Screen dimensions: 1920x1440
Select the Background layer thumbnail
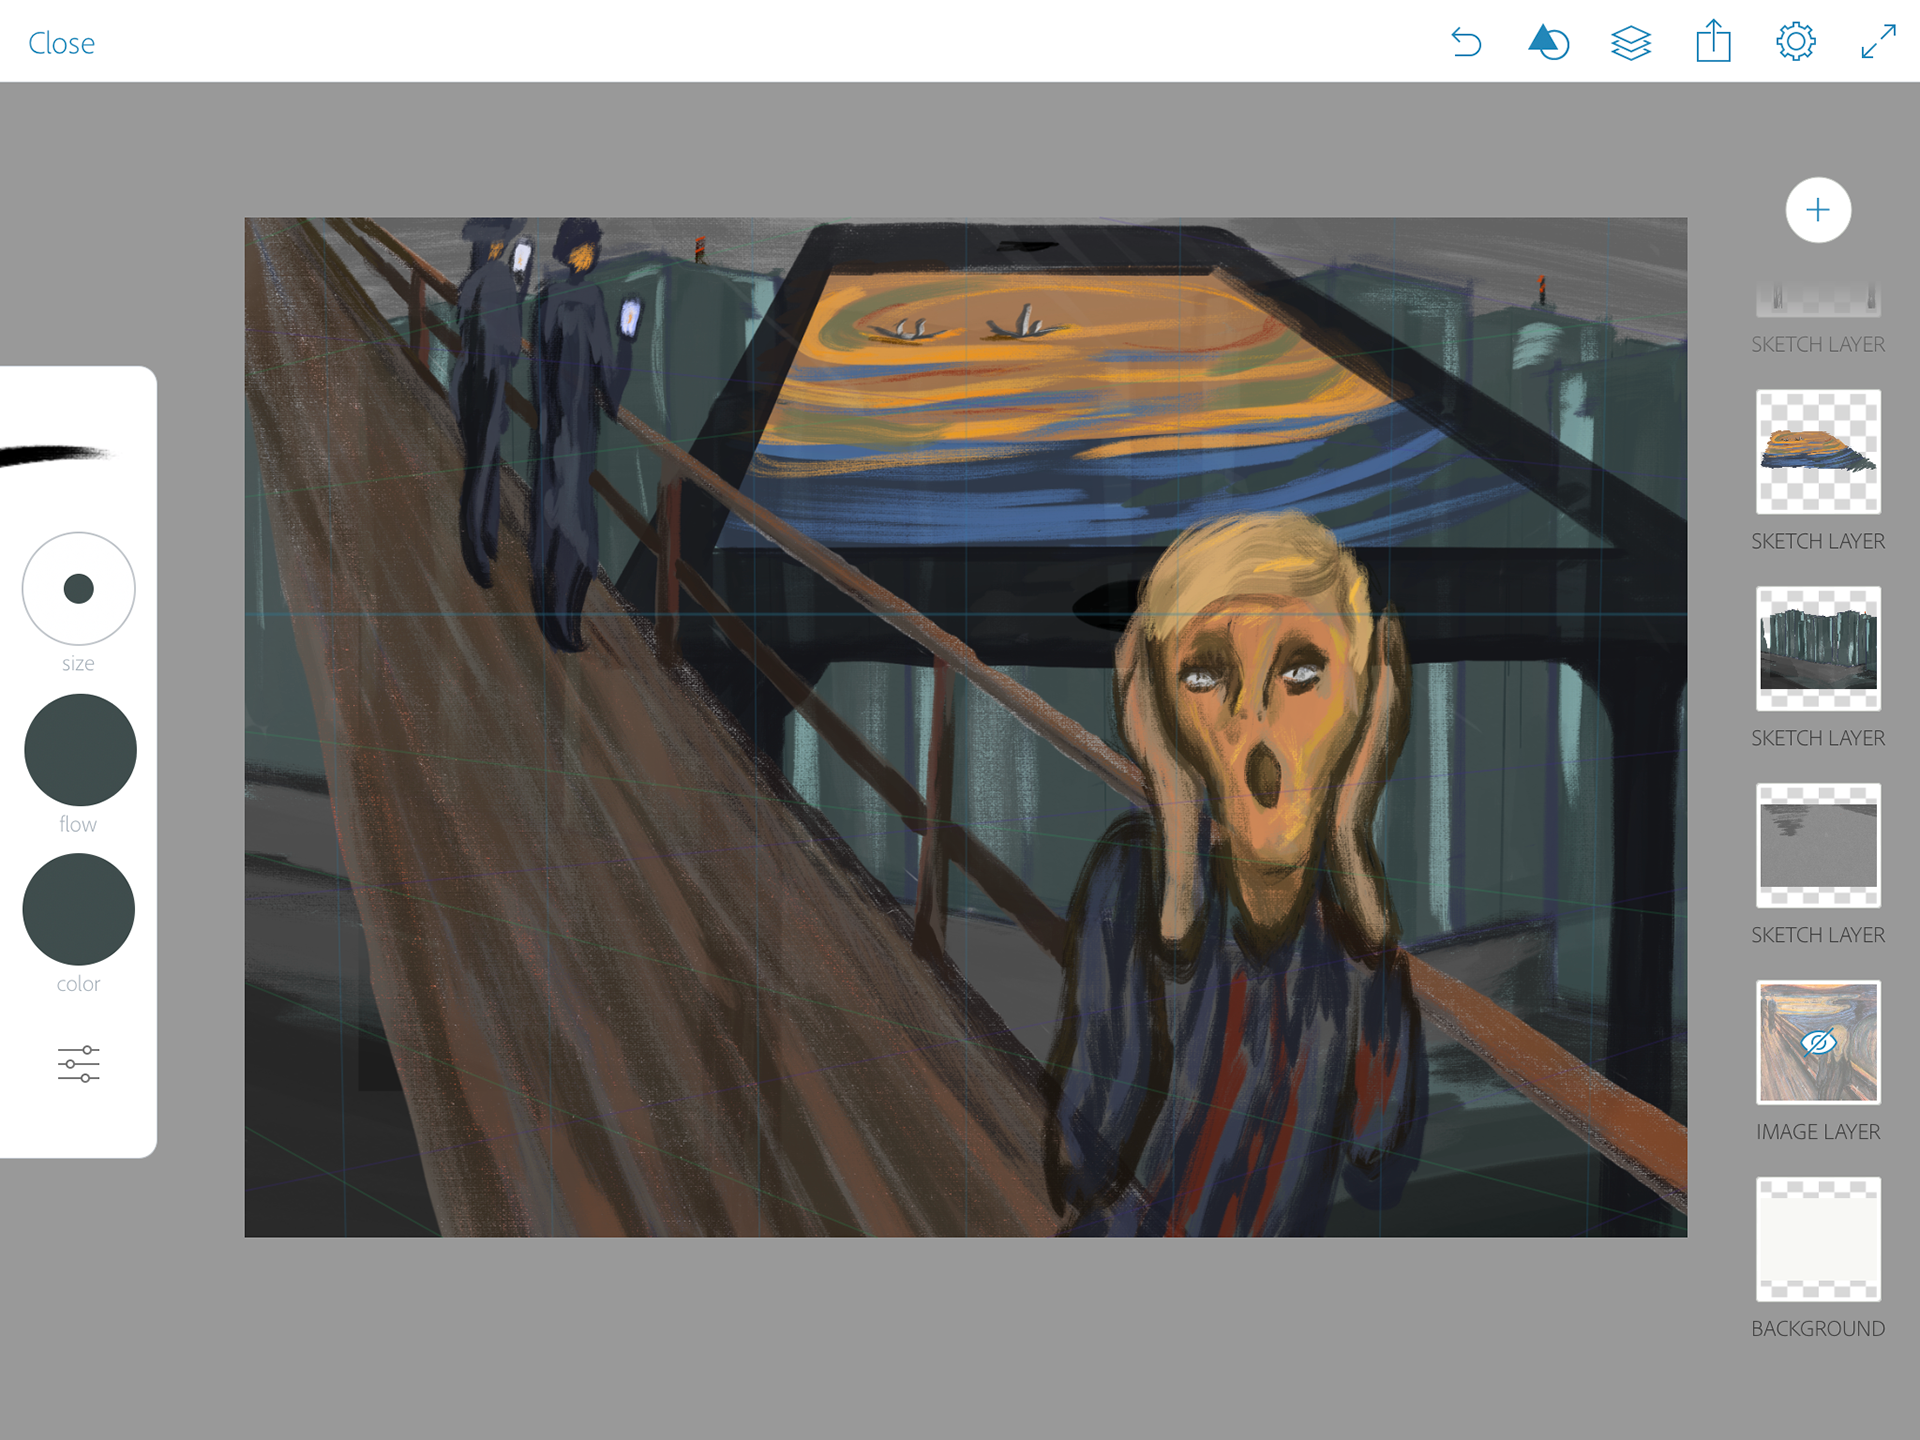[1818, 1240]
